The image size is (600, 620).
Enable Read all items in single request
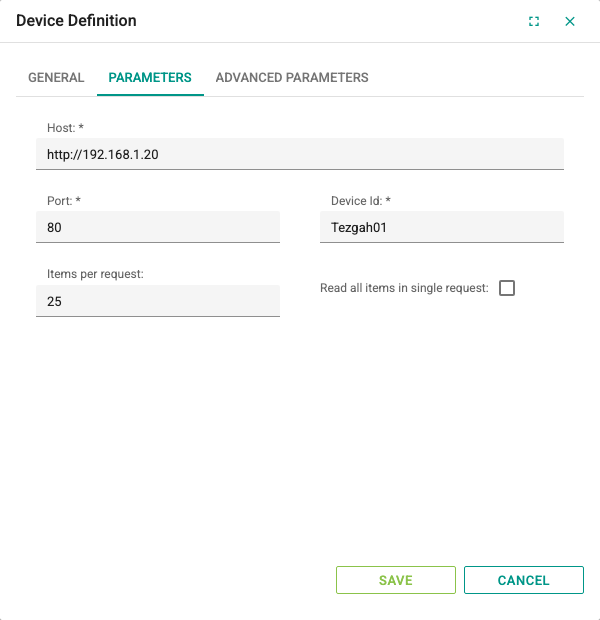(x=507, y=288)
